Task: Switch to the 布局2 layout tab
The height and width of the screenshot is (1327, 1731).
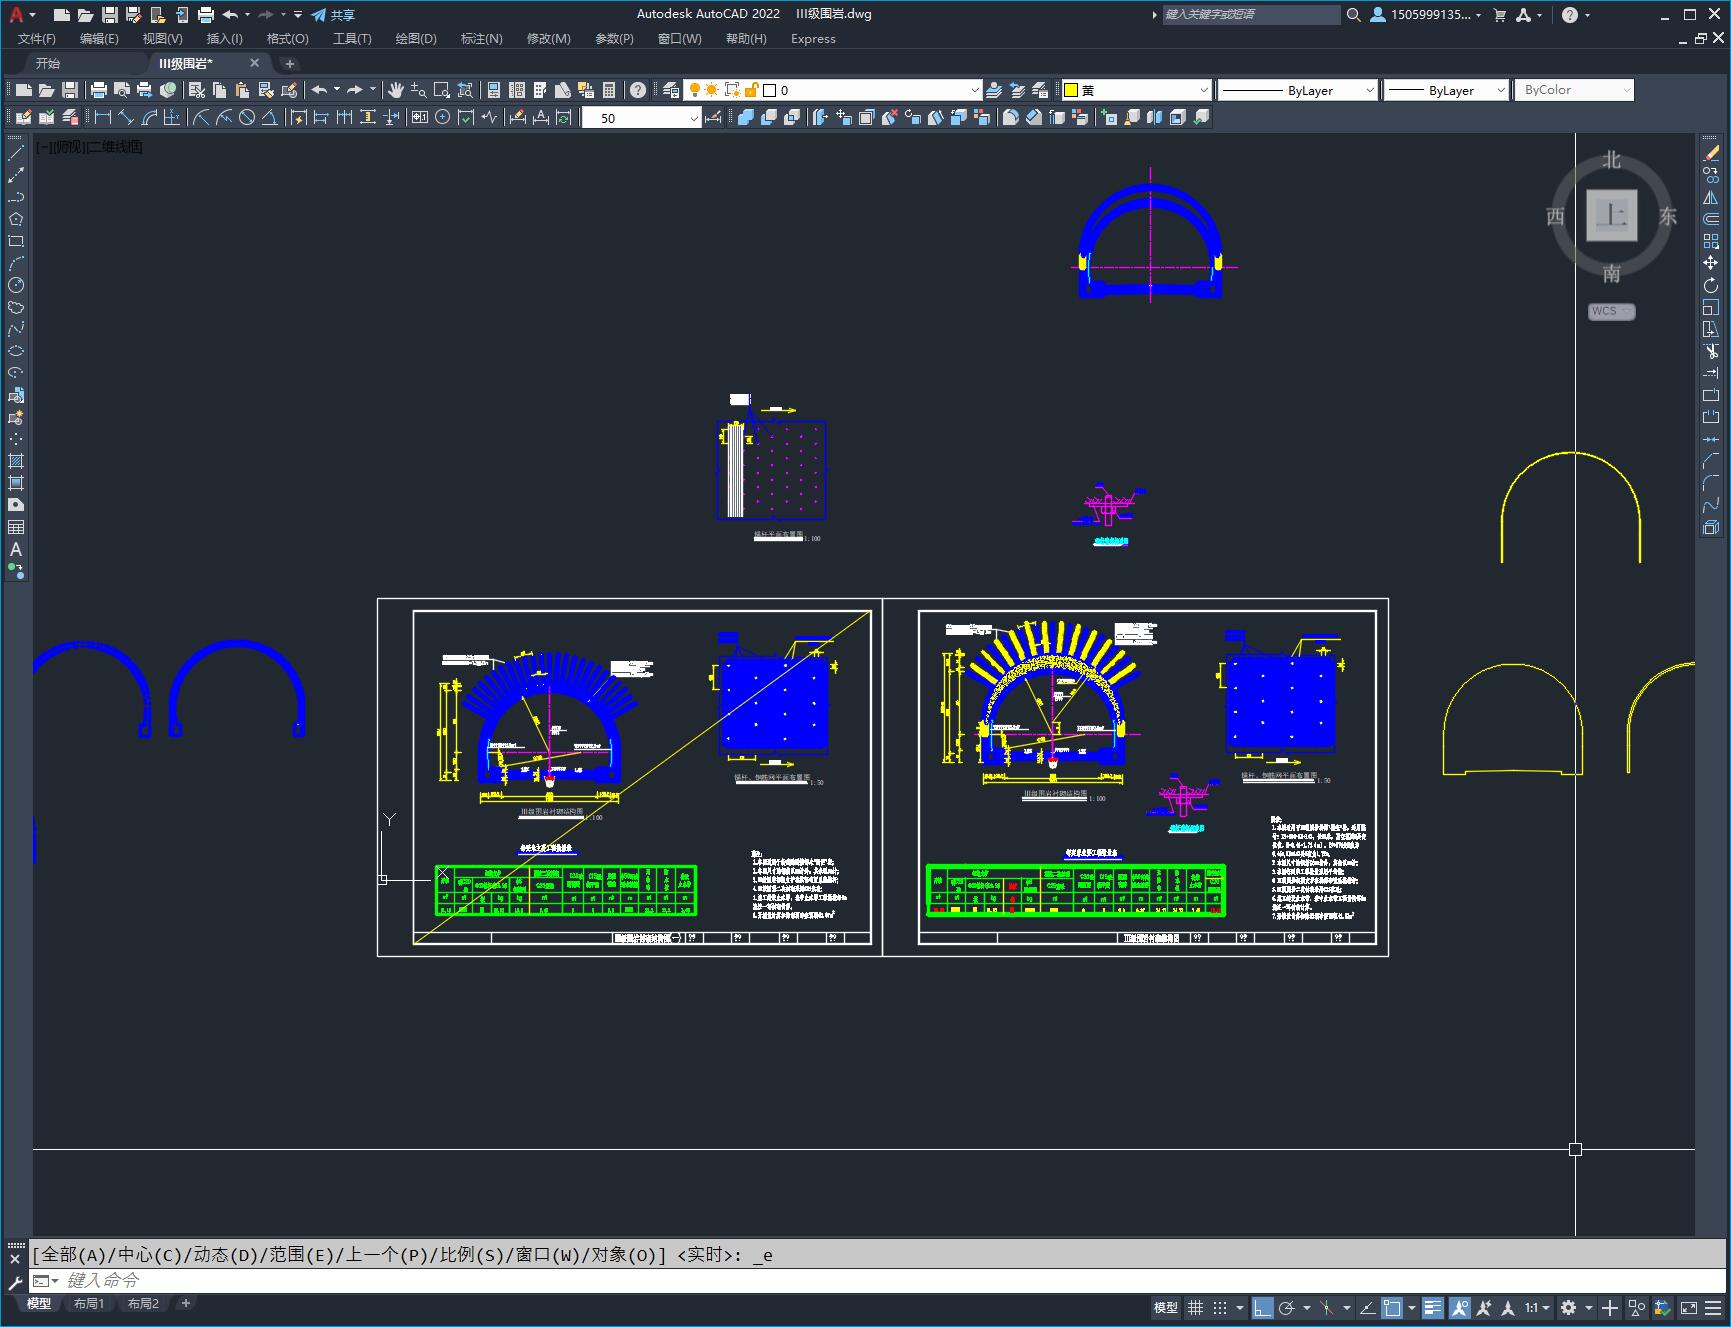Action: tap(143, 1303)
